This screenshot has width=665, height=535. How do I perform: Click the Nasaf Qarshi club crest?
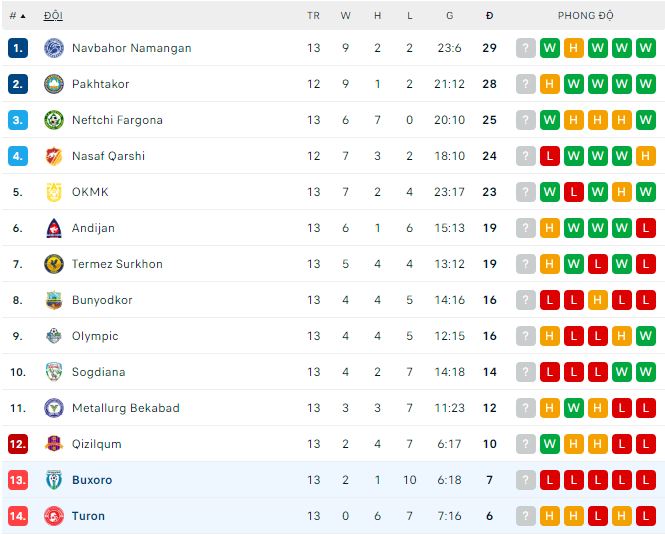pyautogui.click(x=54, y=156)
